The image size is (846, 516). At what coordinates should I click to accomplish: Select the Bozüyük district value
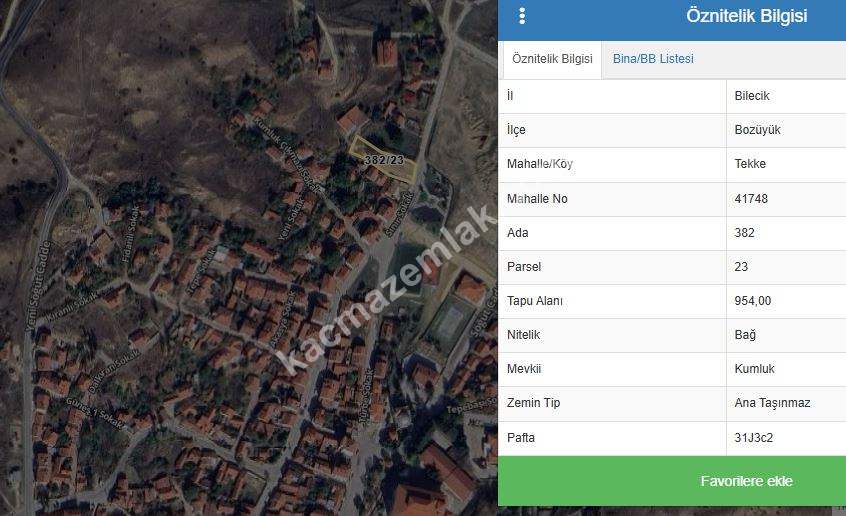(x=757, y=130)
